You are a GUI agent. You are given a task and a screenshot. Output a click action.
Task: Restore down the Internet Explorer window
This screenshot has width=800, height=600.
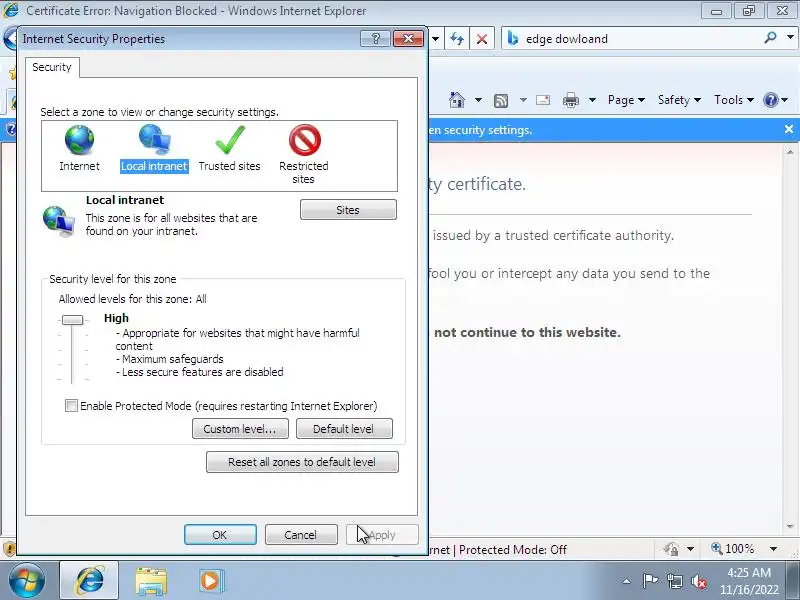pos(748,10)
